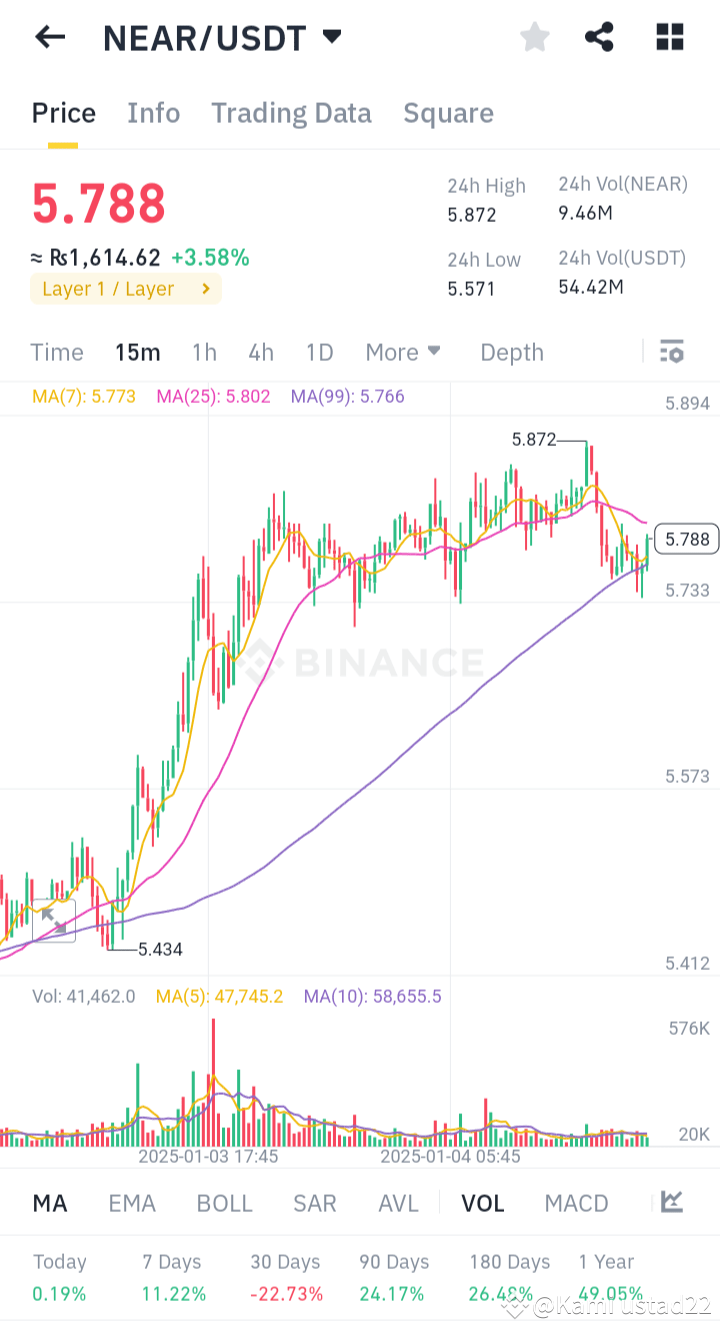Screen dimensions: 720x1328
Task: Expand the Layer 1 / Layer tag
Action: [125, 288]
